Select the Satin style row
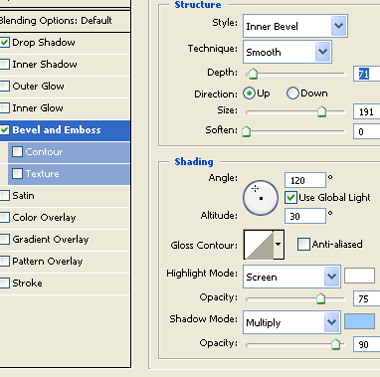The width and height of the screenshot is (380, 377). pos(65,196)
